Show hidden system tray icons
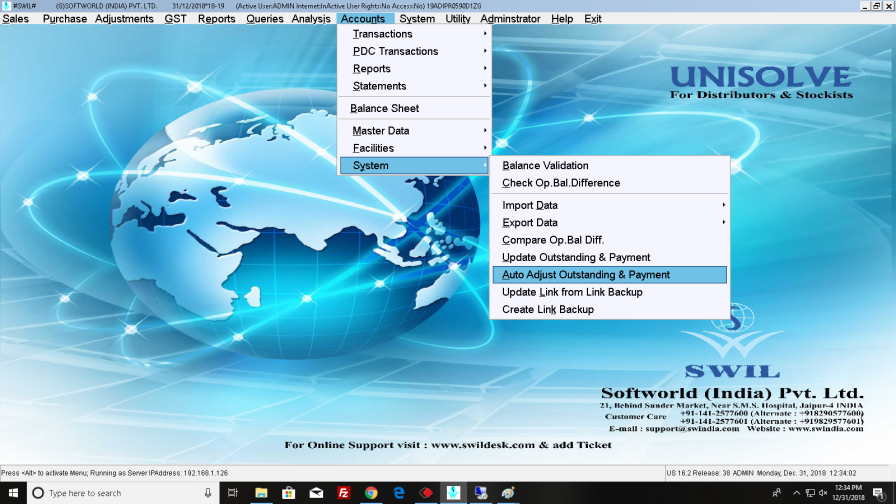Image resolution: width=896 pixels, height=504 pixels. (796, 493)
